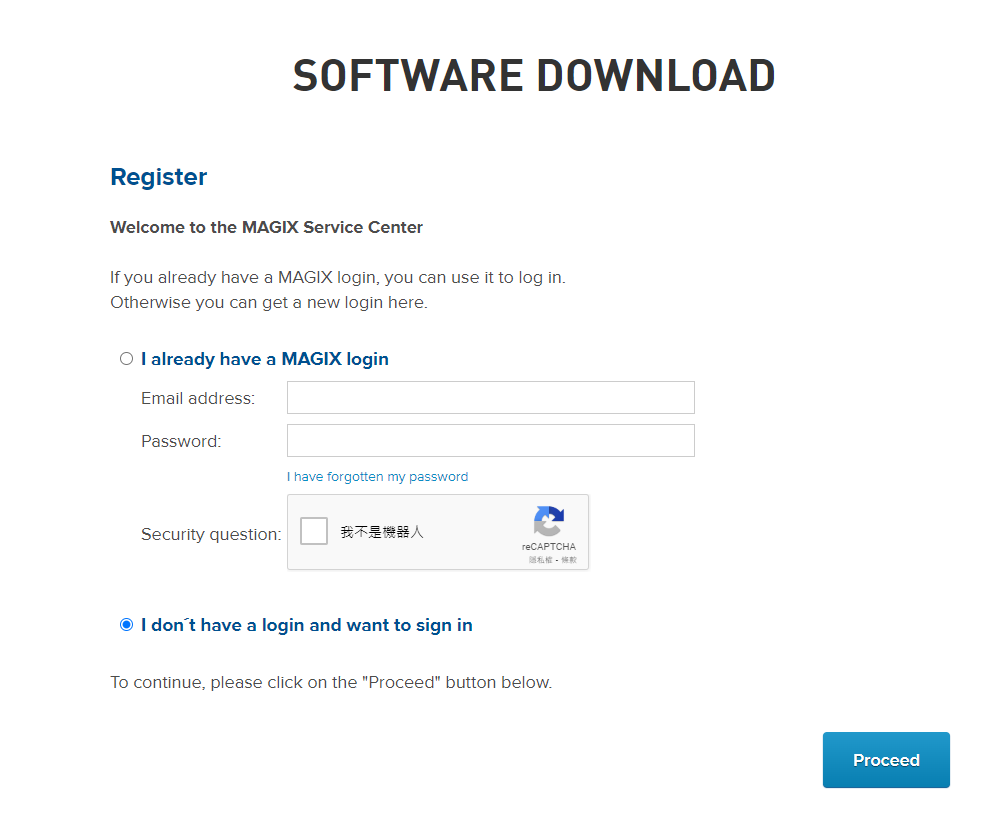Select "I don't have a login" radio button
The height and width of the screenshot is (817, 1005).
click(126, 625)
